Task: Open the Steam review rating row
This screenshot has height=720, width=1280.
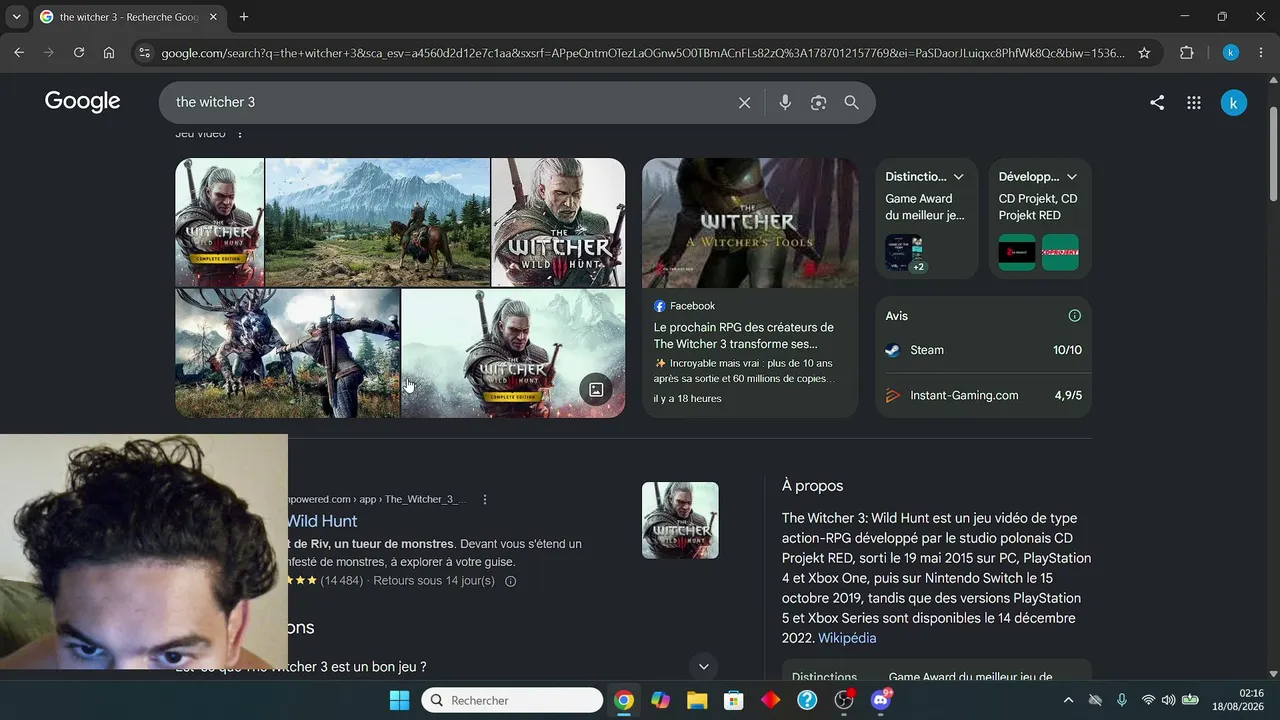Action: pos(984,350)
